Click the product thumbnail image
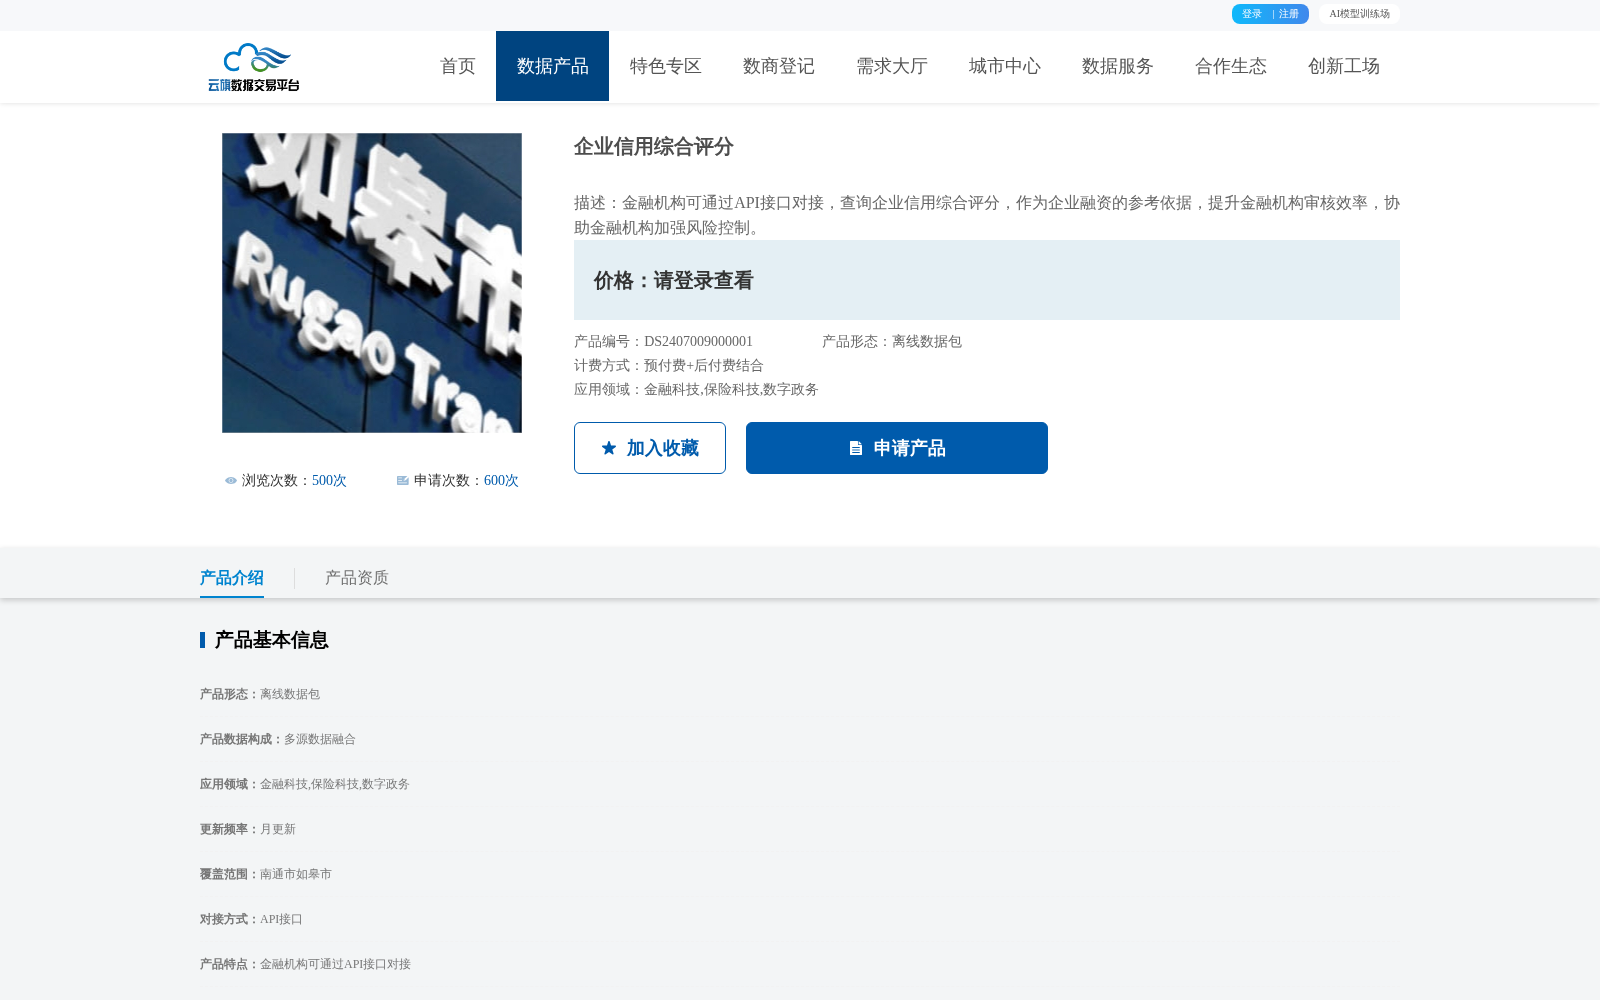Screen dimensions: 1600x1000 372,283
